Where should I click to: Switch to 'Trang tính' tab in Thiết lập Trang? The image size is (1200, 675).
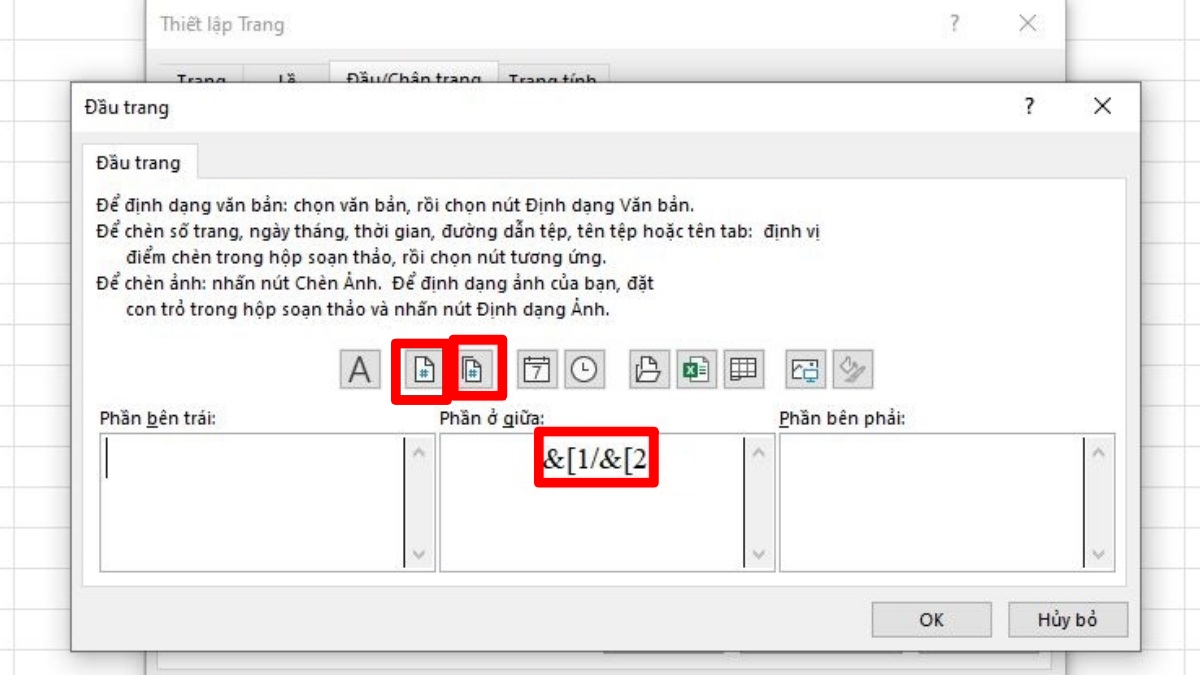point(553,77)
